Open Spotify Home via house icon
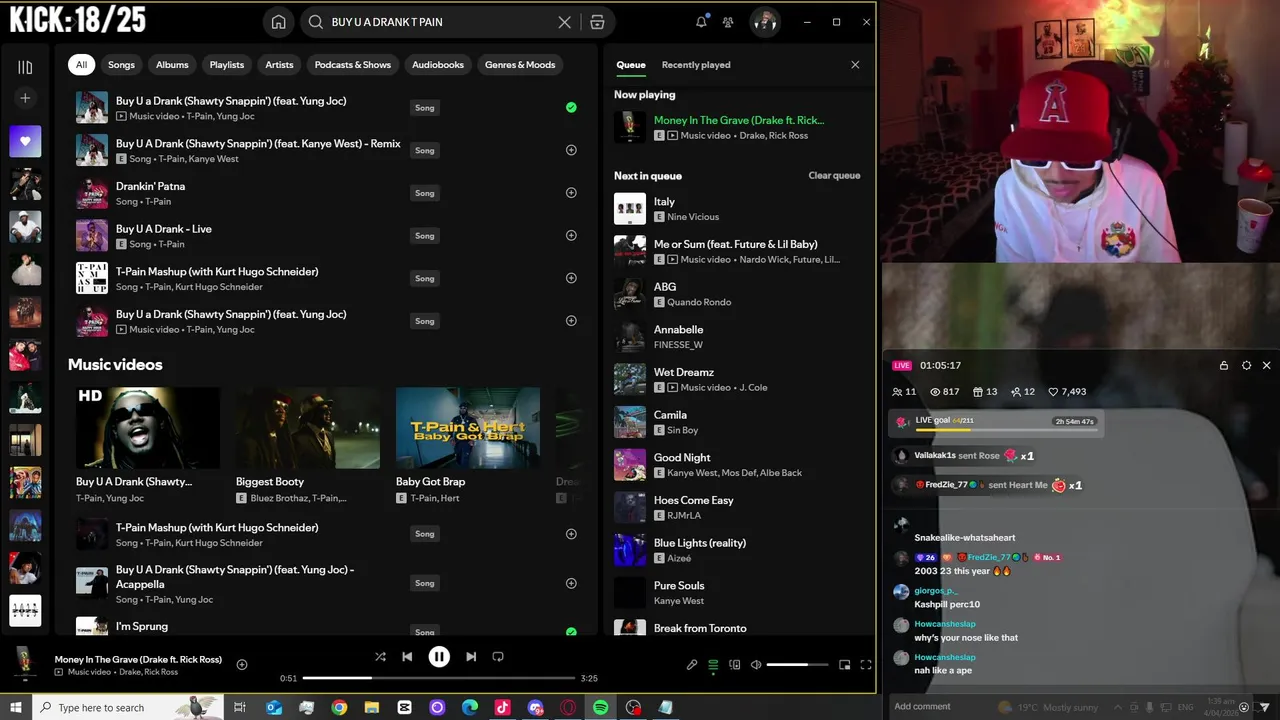The height and width of the screenshot is (720, 1280). point(279,22)
